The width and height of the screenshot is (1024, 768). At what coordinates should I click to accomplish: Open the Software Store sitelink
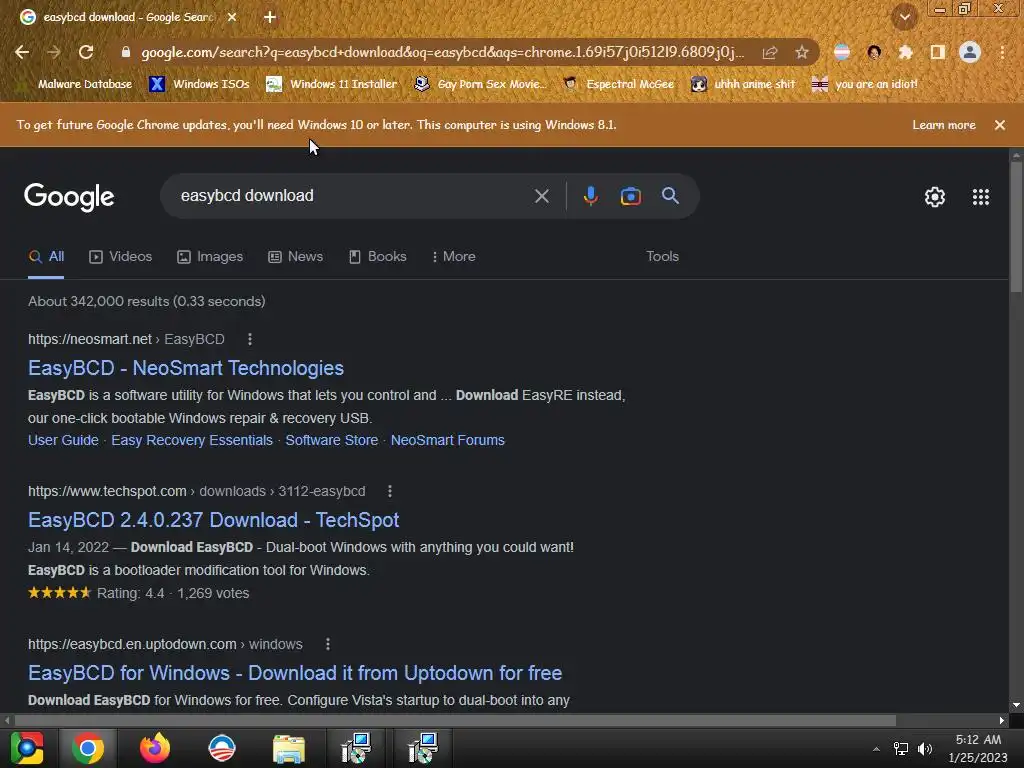(332, 440)
